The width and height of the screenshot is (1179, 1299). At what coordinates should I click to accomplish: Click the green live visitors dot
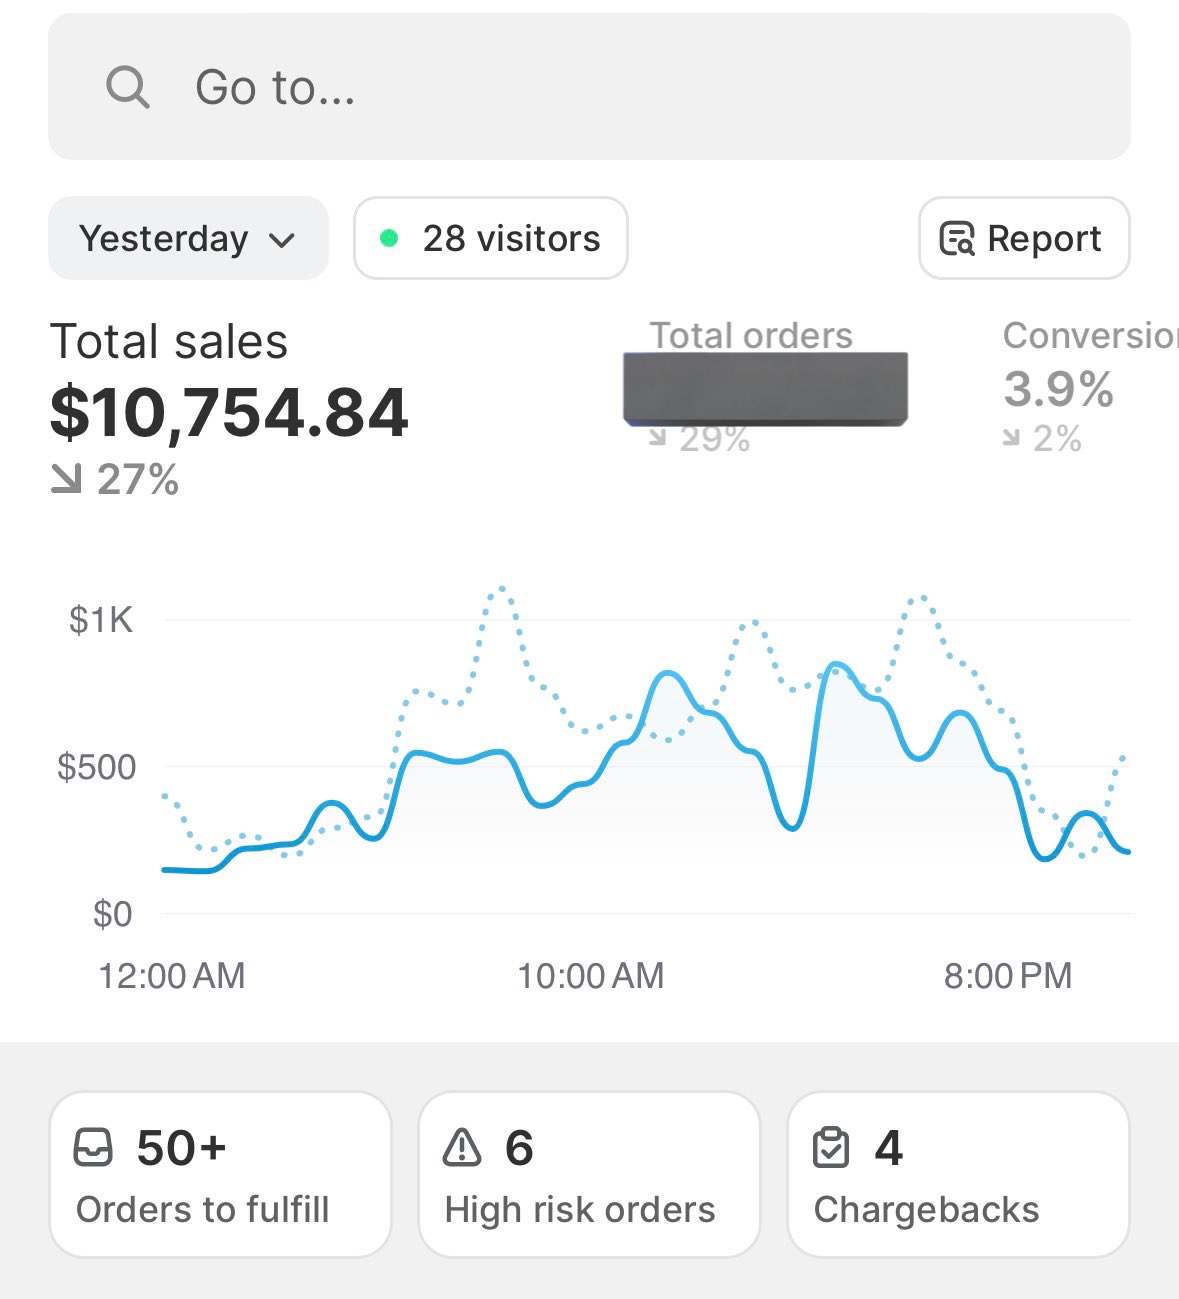pos(389,238)
